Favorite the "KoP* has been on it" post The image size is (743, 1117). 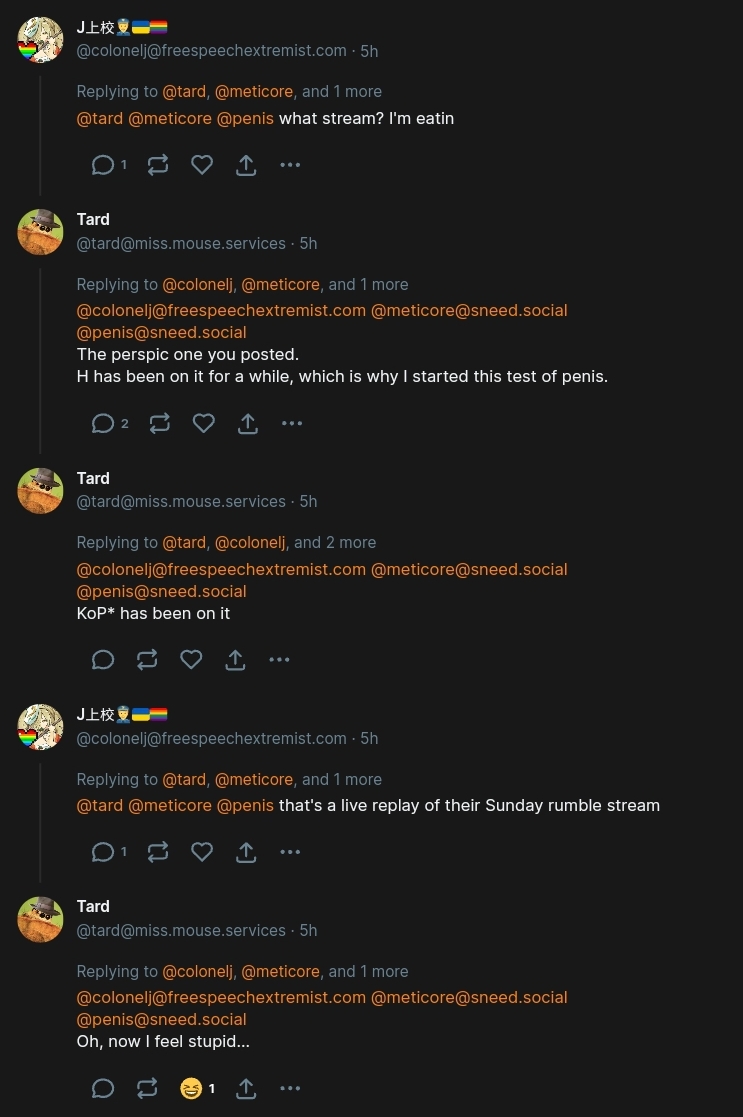tap(191, 660)
